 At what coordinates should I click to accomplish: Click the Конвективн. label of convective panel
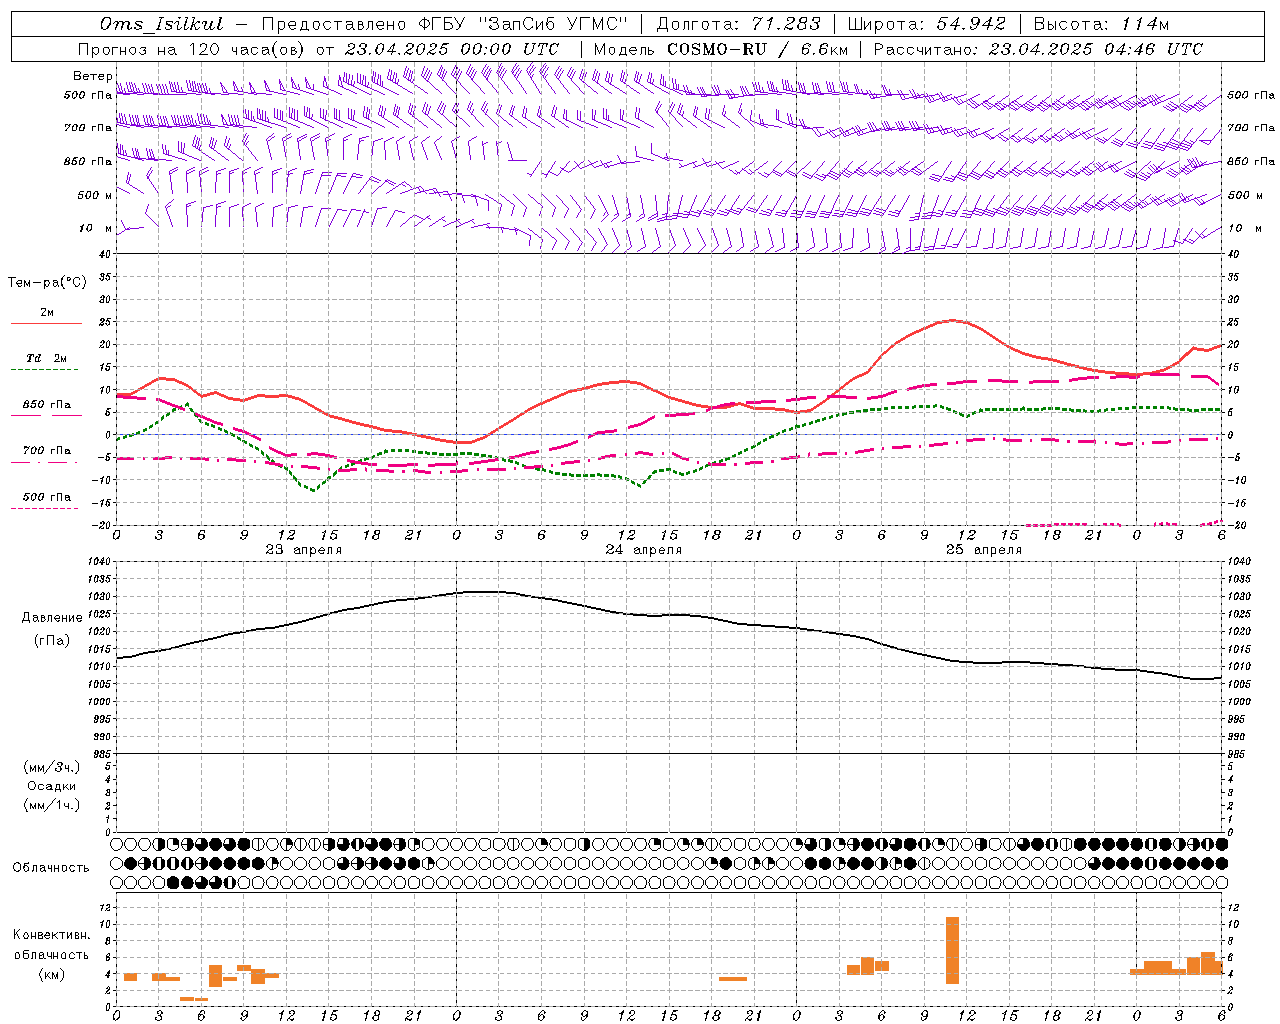click(x=52, y=934)
